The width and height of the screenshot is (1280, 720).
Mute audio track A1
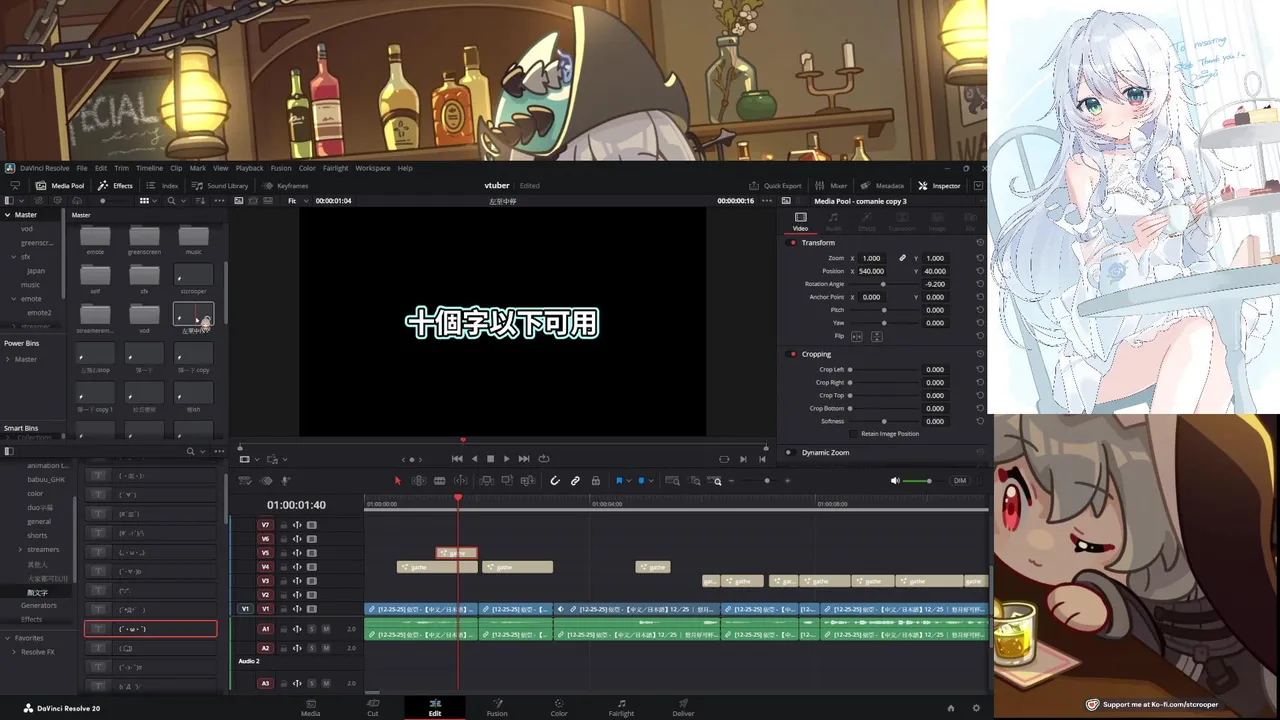pos(326,629)
